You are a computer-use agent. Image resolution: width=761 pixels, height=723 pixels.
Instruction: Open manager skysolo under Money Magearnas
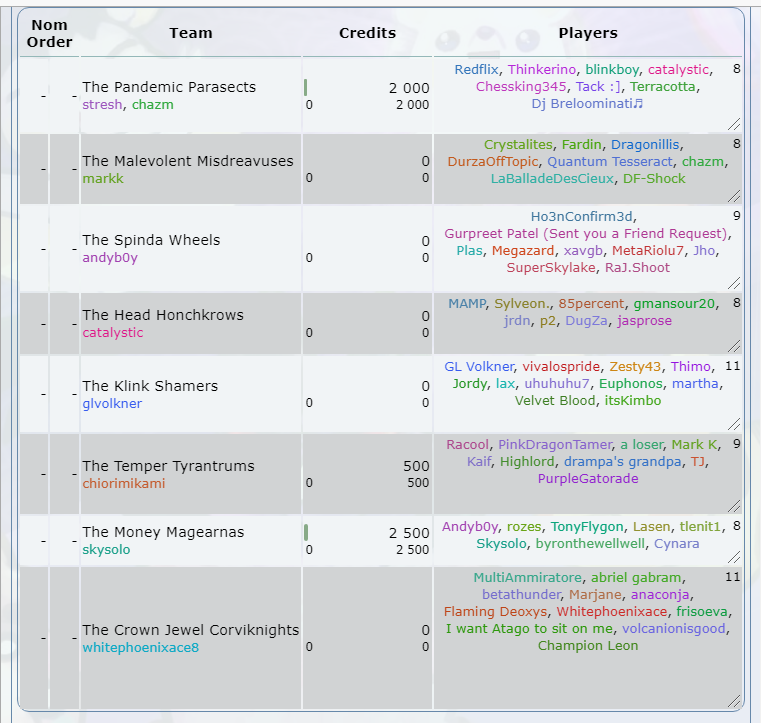point(106,550)
